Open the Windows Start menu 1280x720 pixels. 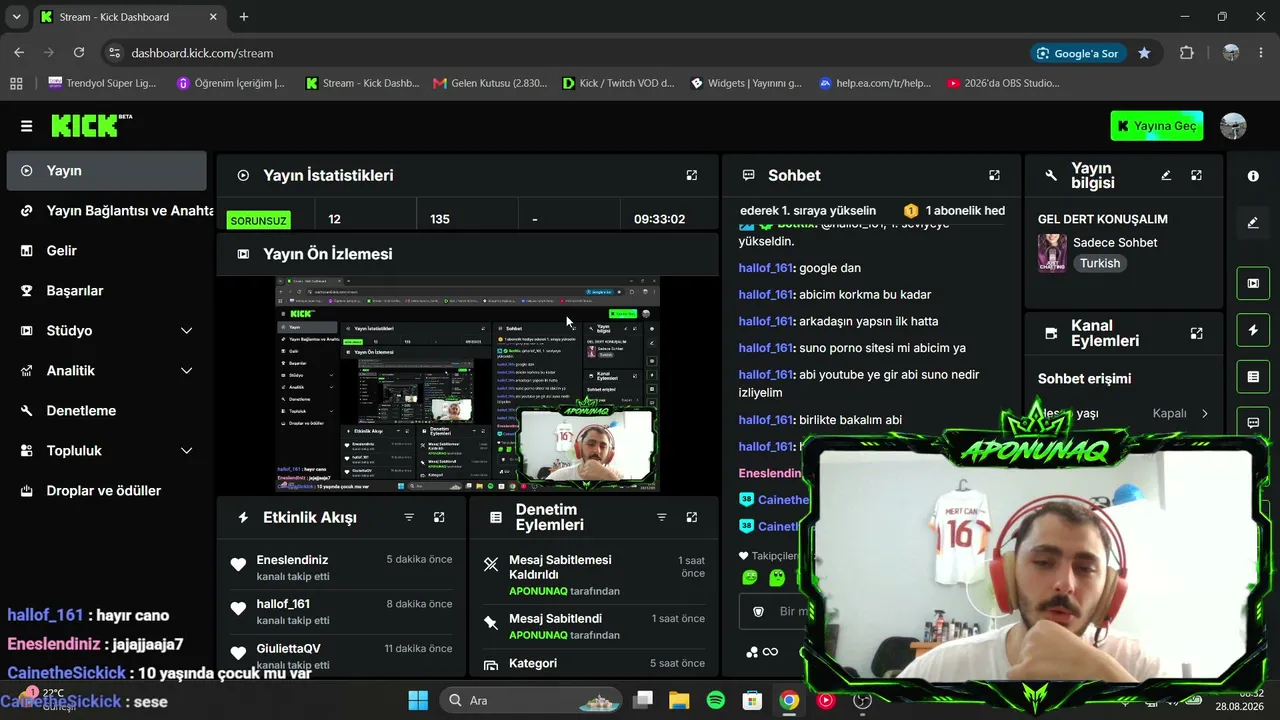tap(418, 700)
